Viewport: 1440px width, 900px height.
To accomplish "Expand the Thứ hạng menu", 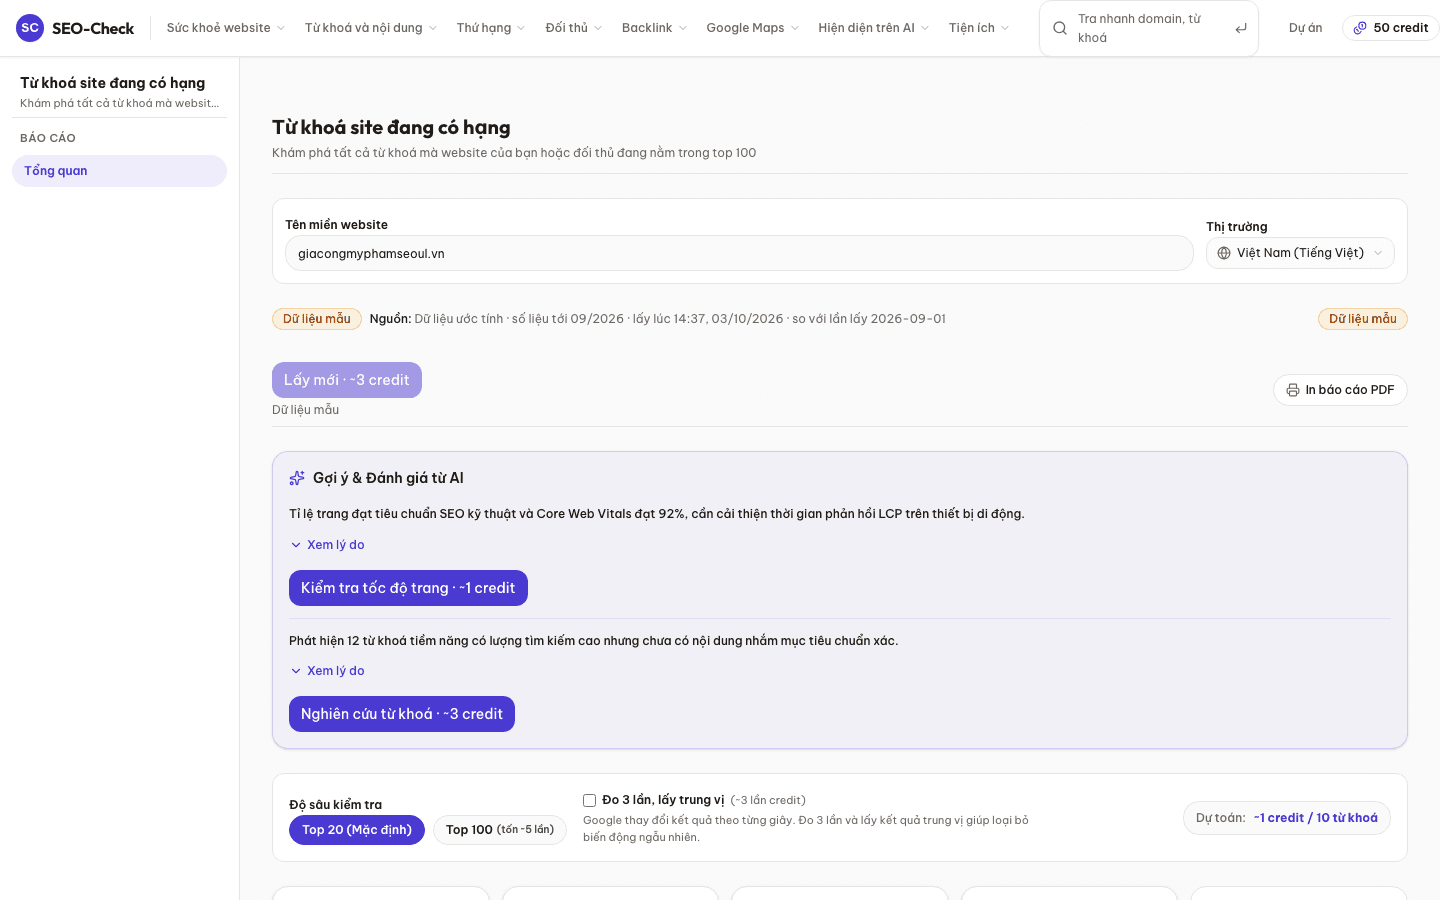I will coord(491,28).
